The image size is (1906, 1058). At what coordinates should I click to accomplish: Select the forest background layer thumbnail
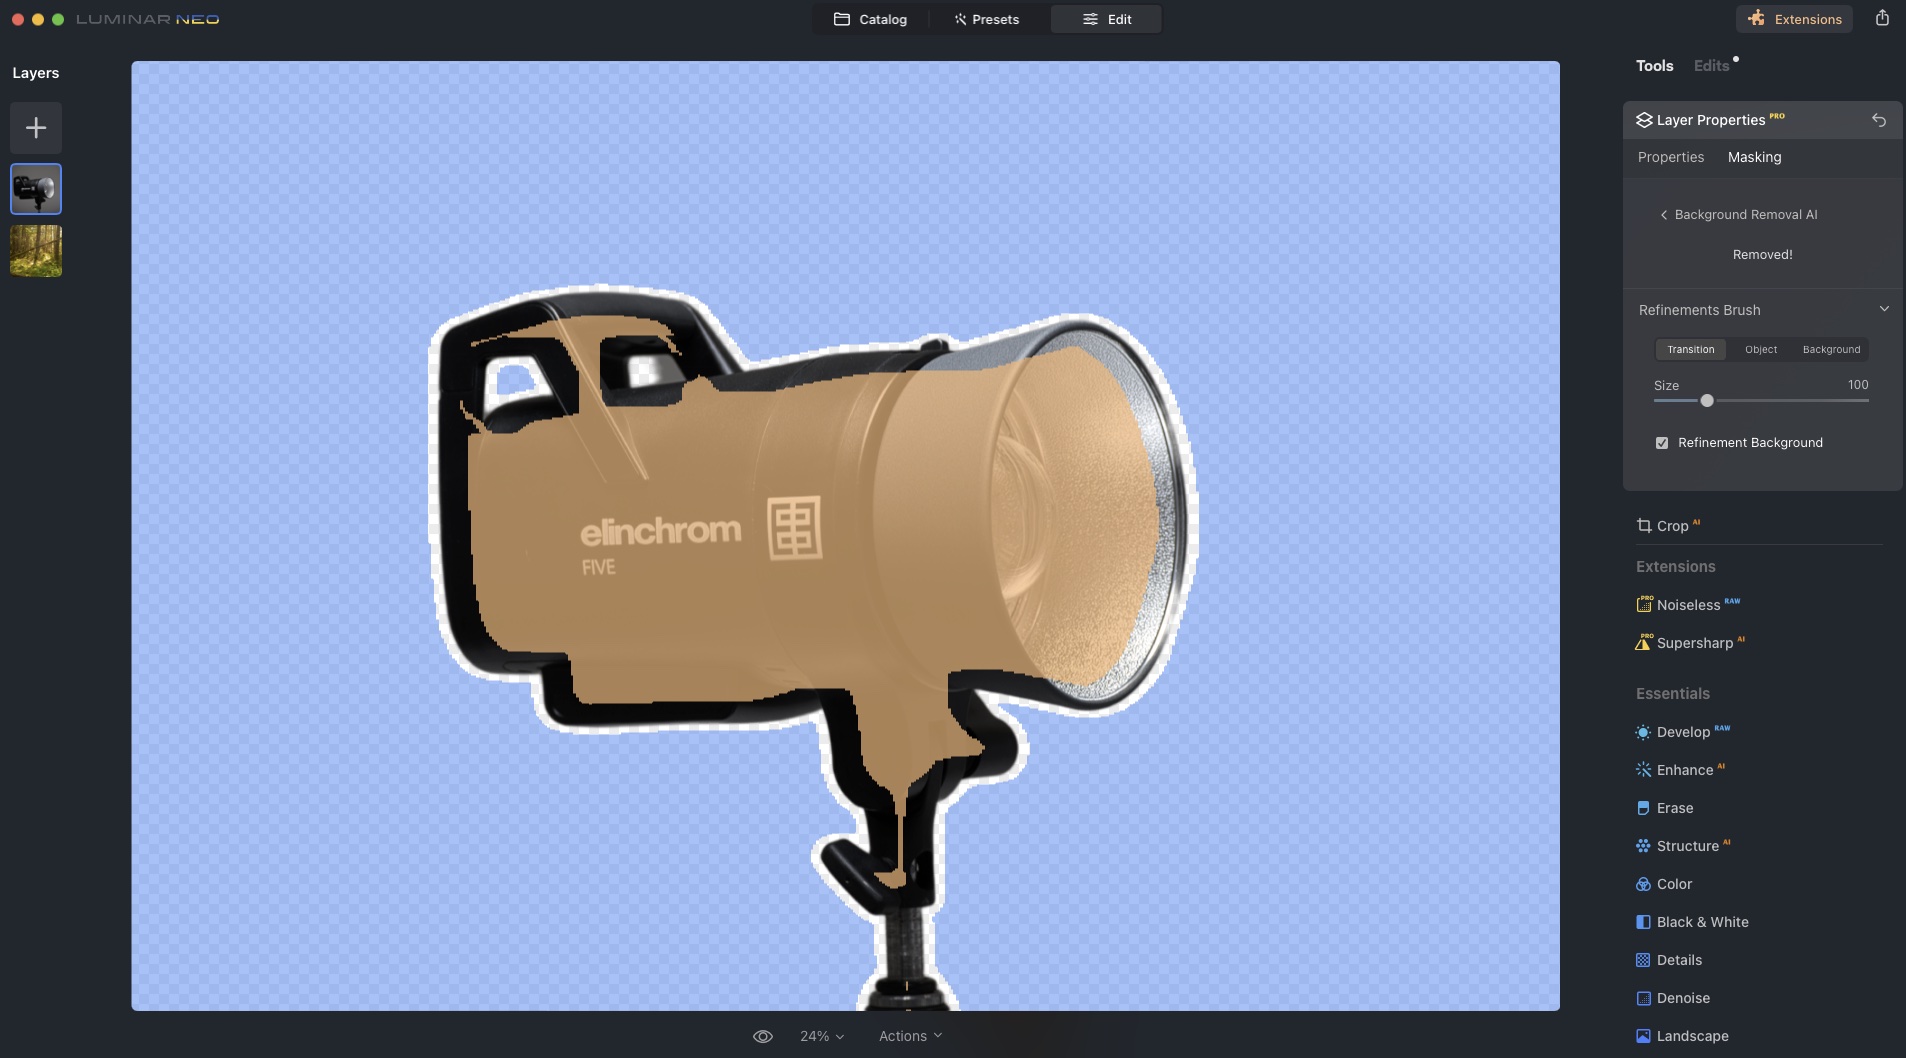click(x=36, y=251)
